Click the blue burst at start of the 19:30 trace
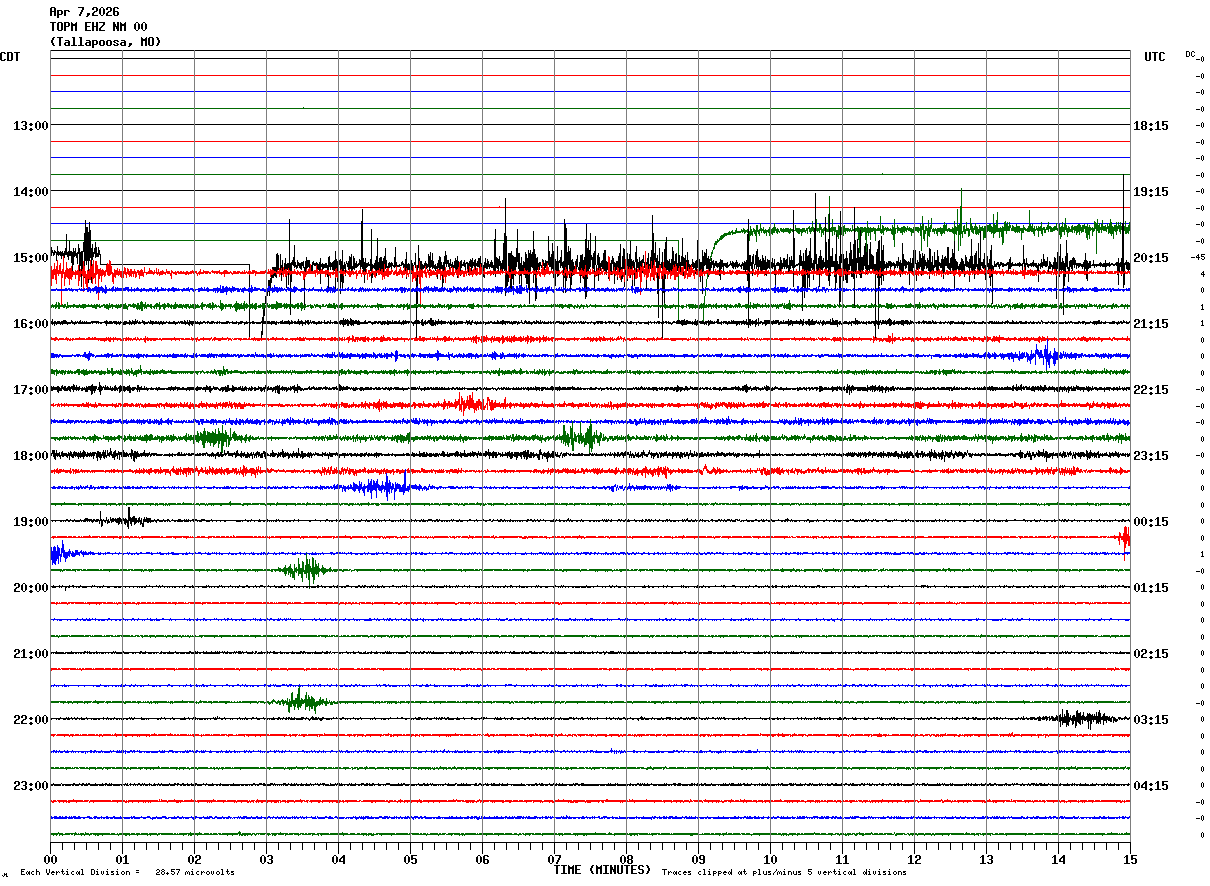1210x886 pixels. point(62,553)
